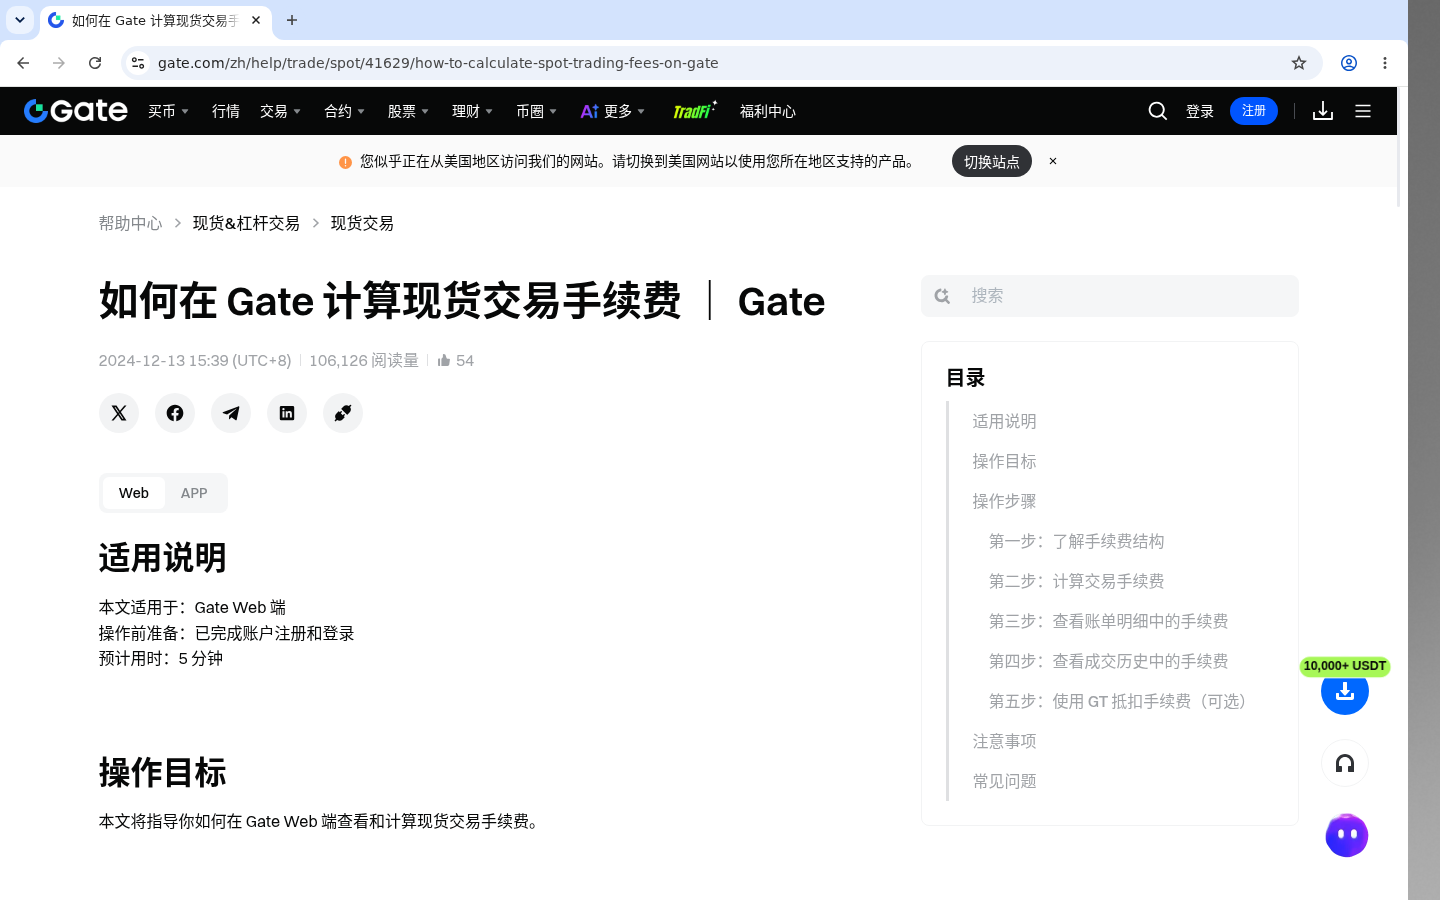Viewport: 1440px width, 900px height.
Task: Switch to the Web tab
Action: point(134,493)
